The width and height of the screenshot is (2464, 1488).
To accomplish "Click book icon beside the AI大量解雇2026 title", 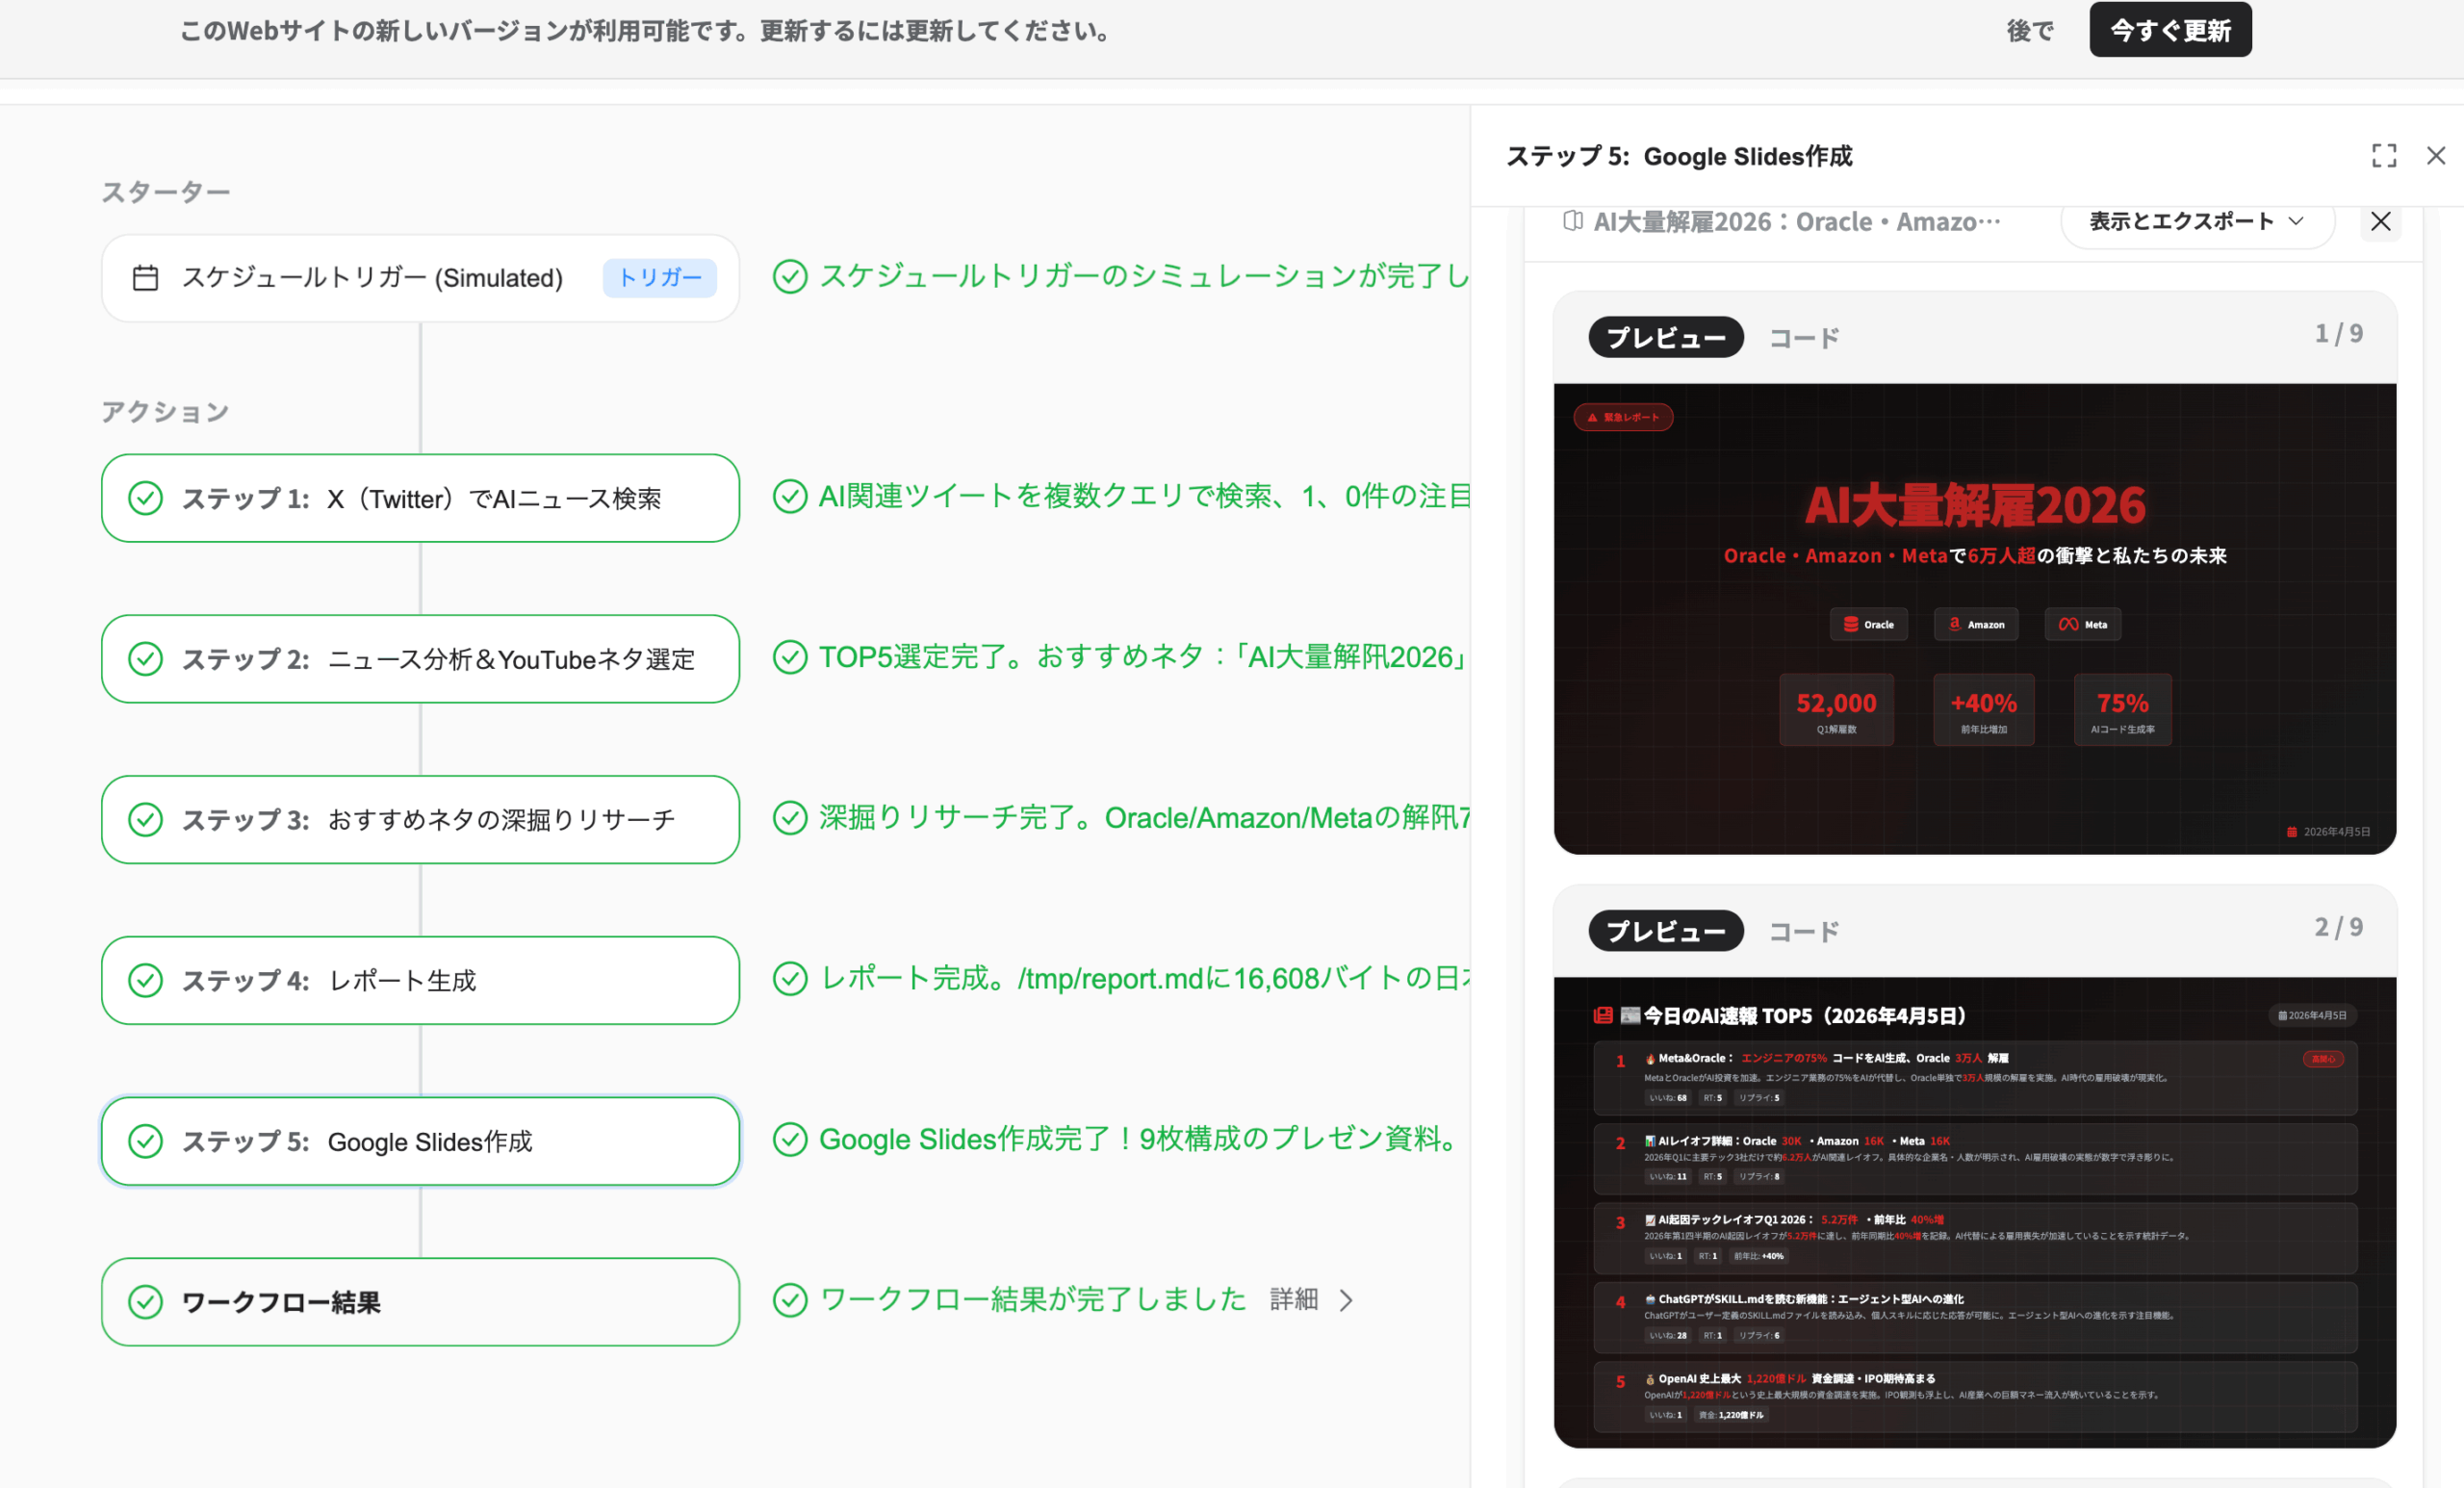I will coord(1572,221).
